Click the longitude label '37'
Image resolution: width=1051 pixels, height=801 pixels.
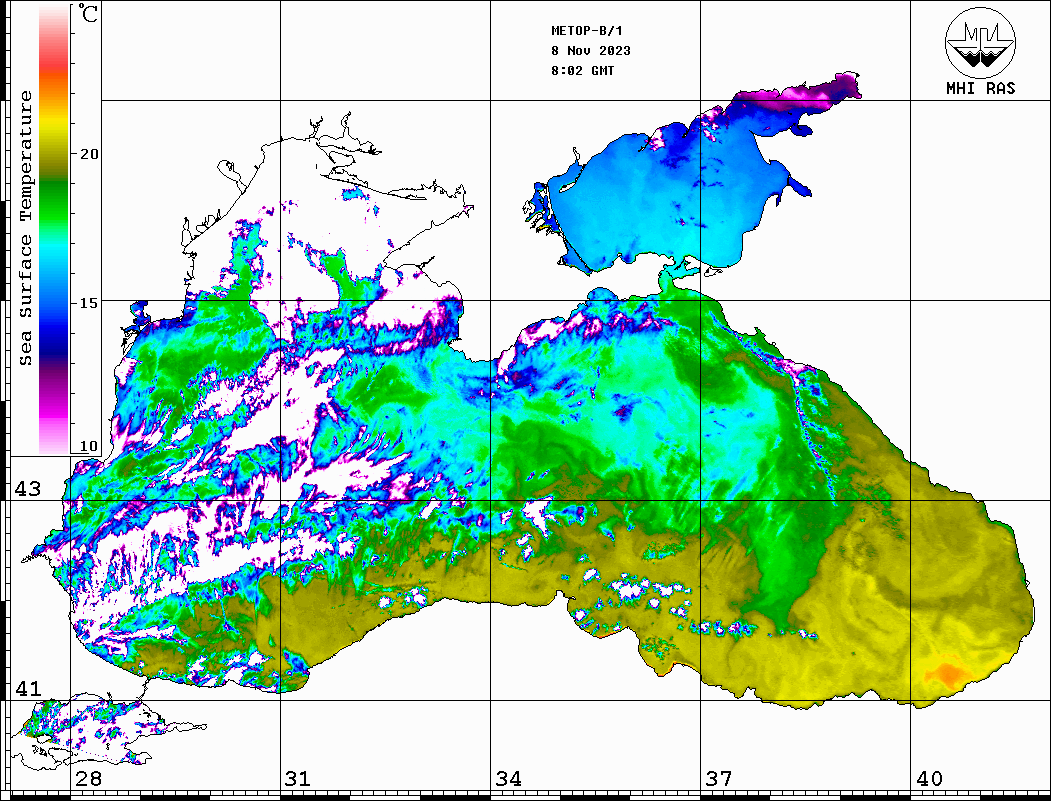point(719,778)
